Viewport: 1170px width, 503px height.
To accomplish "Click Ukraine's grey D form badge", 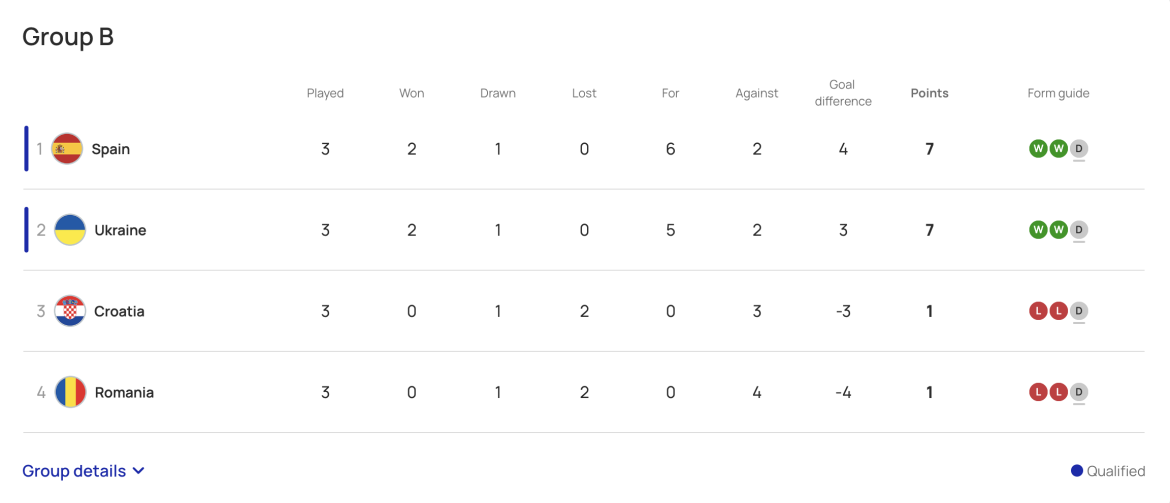I will tap(1078, 230).
